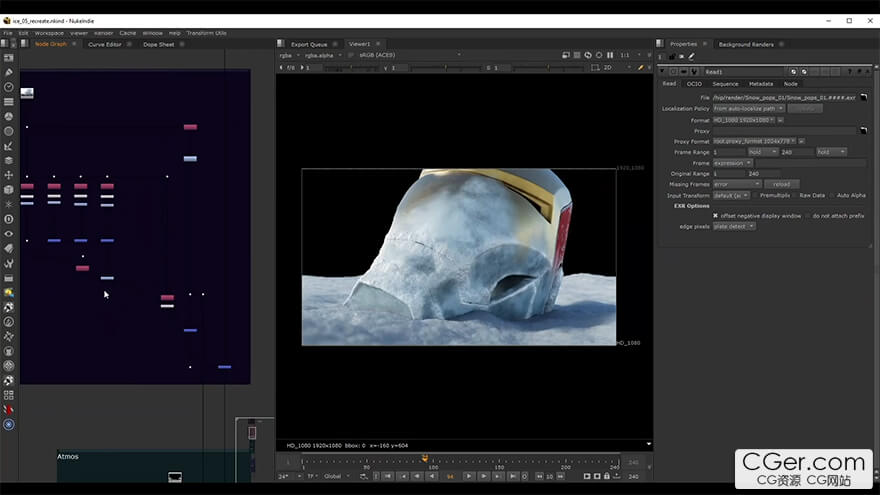Open the OCIO tab in Read1
The width and height of the screenshot is (880, 495).
694,84
